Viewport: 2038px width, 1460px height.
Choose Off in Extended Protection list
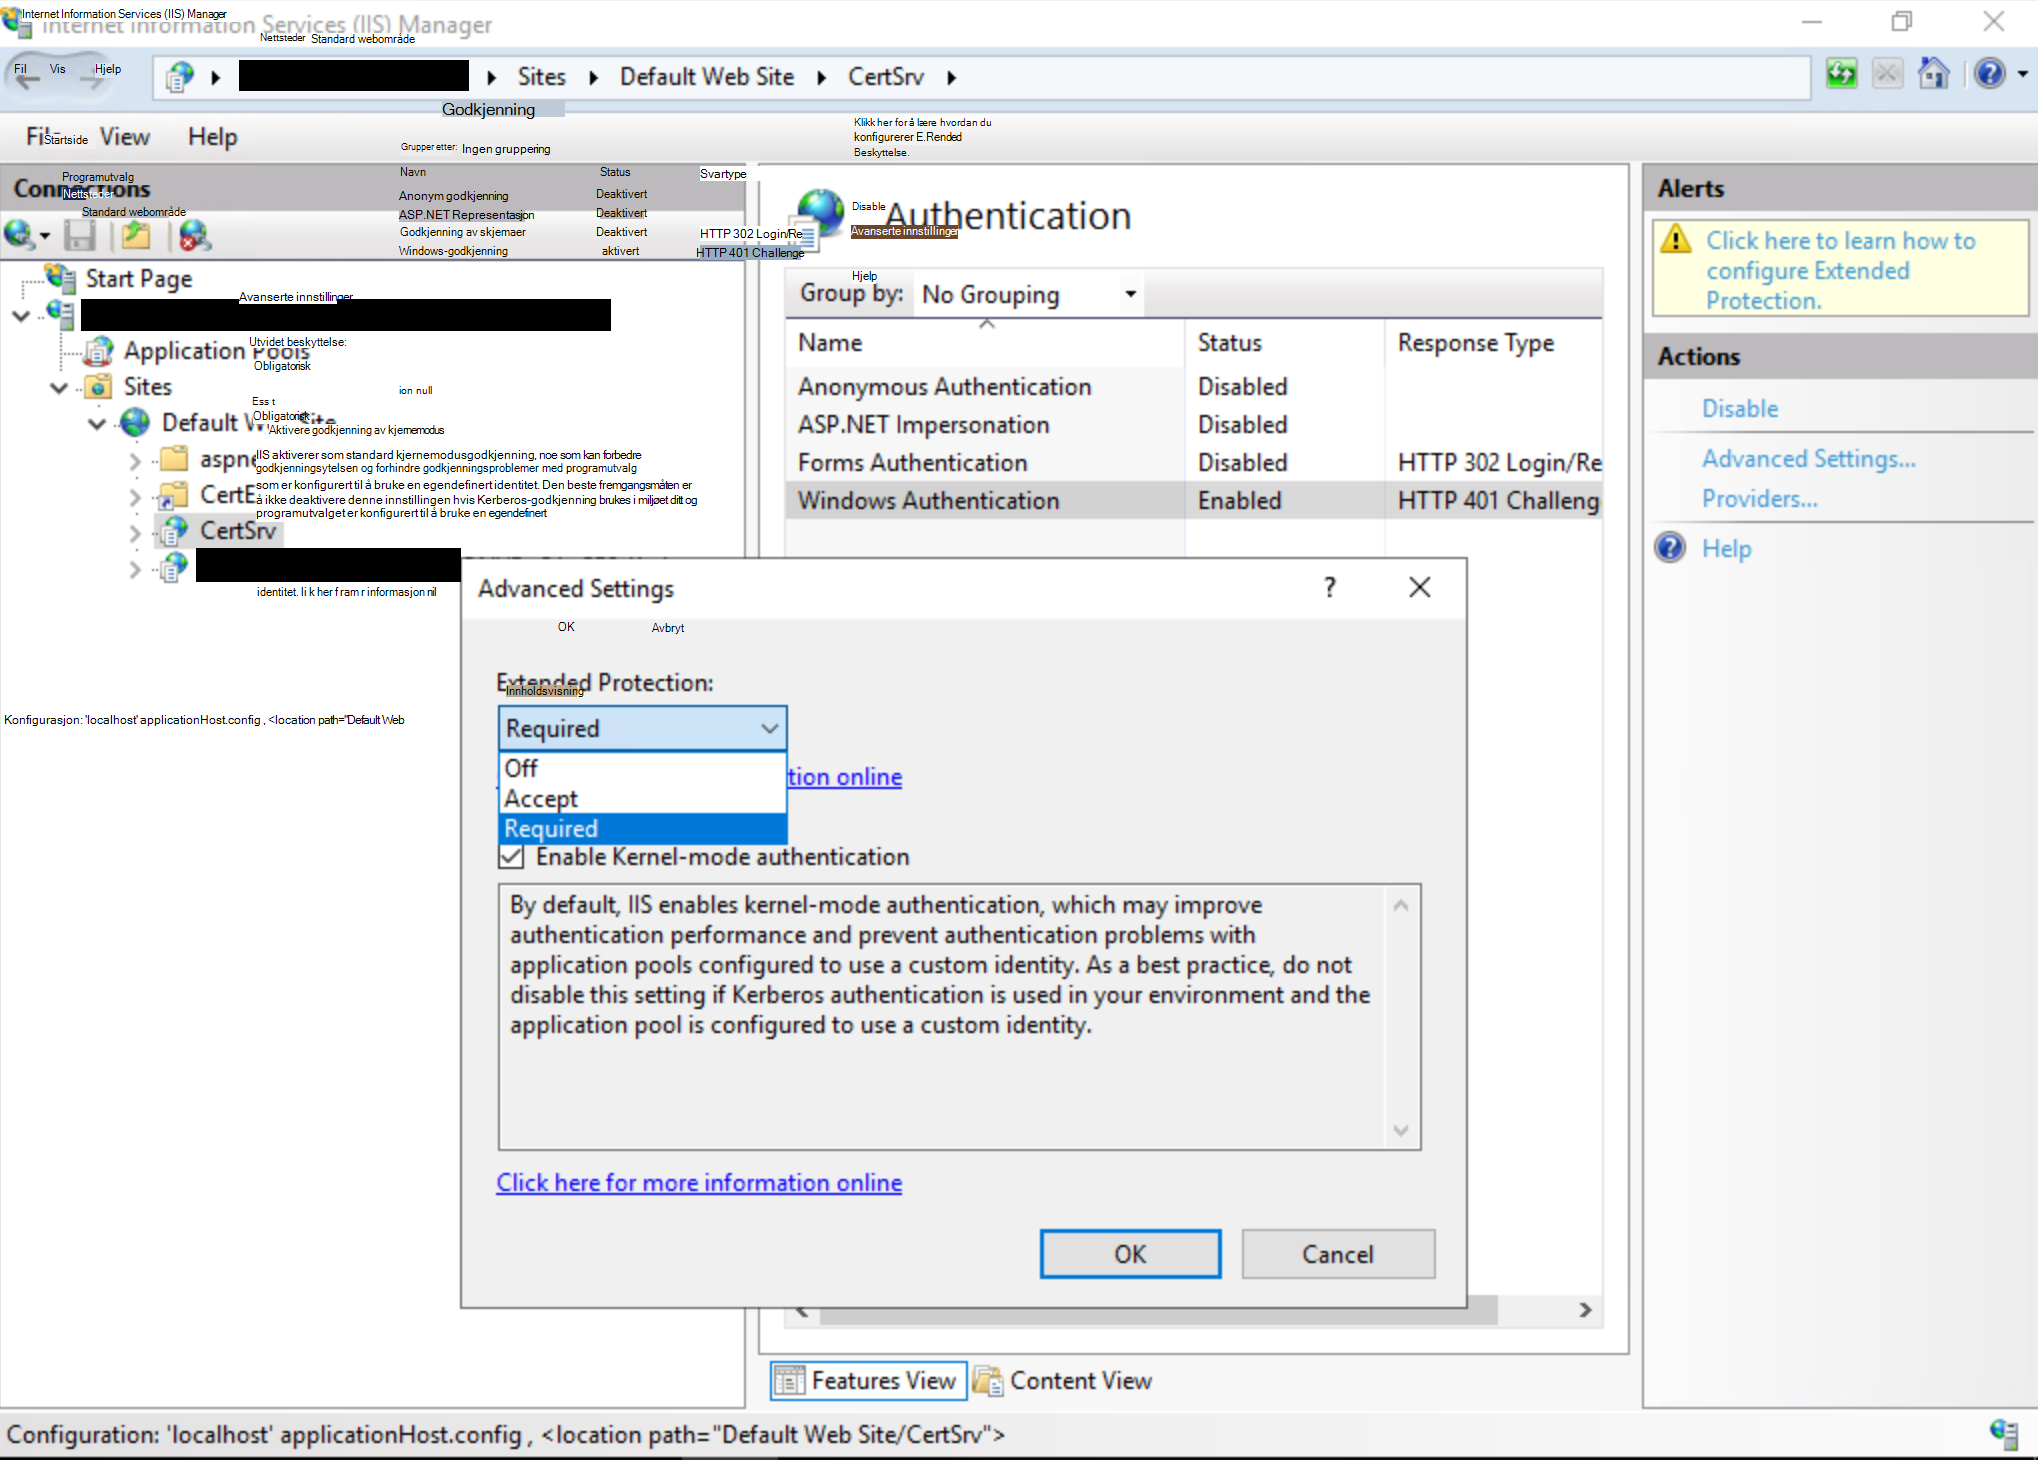(643, 769)
